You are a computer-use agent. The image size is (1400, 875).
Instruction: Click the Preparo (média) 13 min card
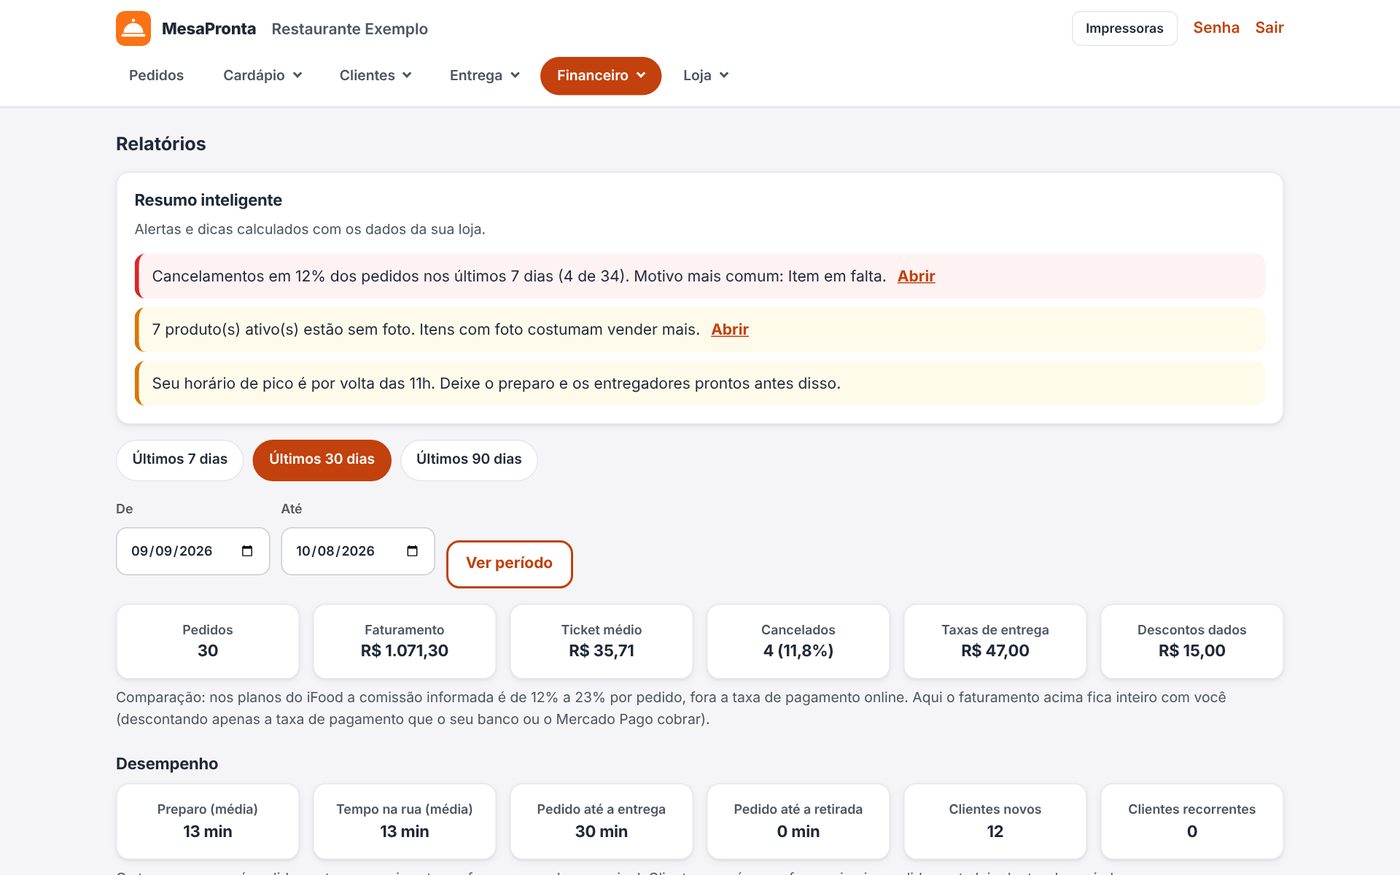tap(208, 821)
